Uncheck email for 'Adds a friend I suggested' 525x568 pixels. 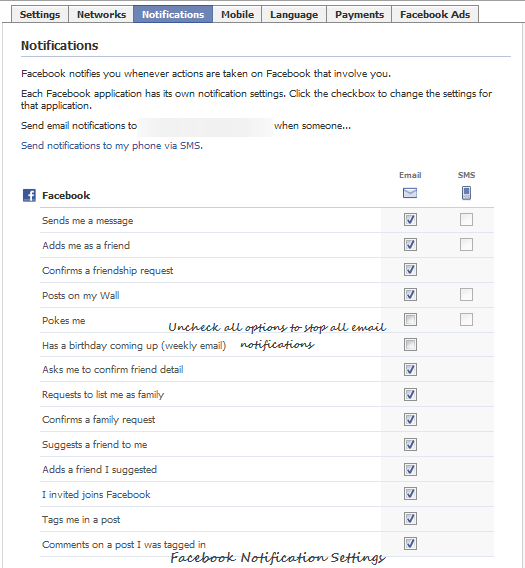click(410, 469)
